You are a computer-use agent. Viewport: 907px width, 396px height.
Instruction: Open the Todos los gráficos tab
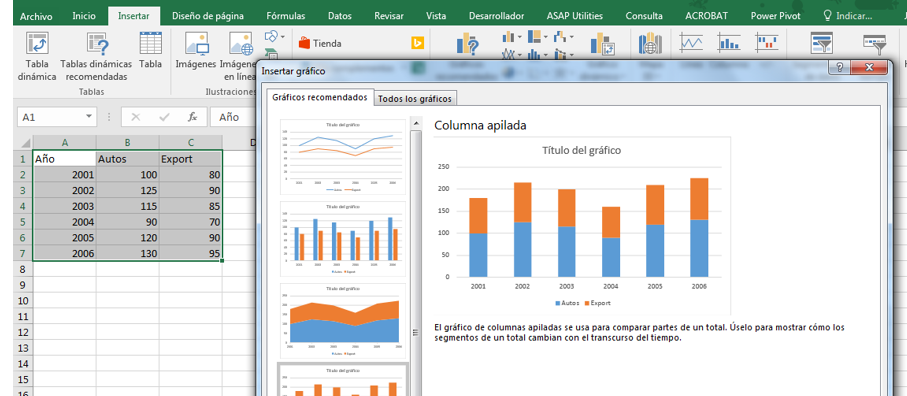point(414,99)
